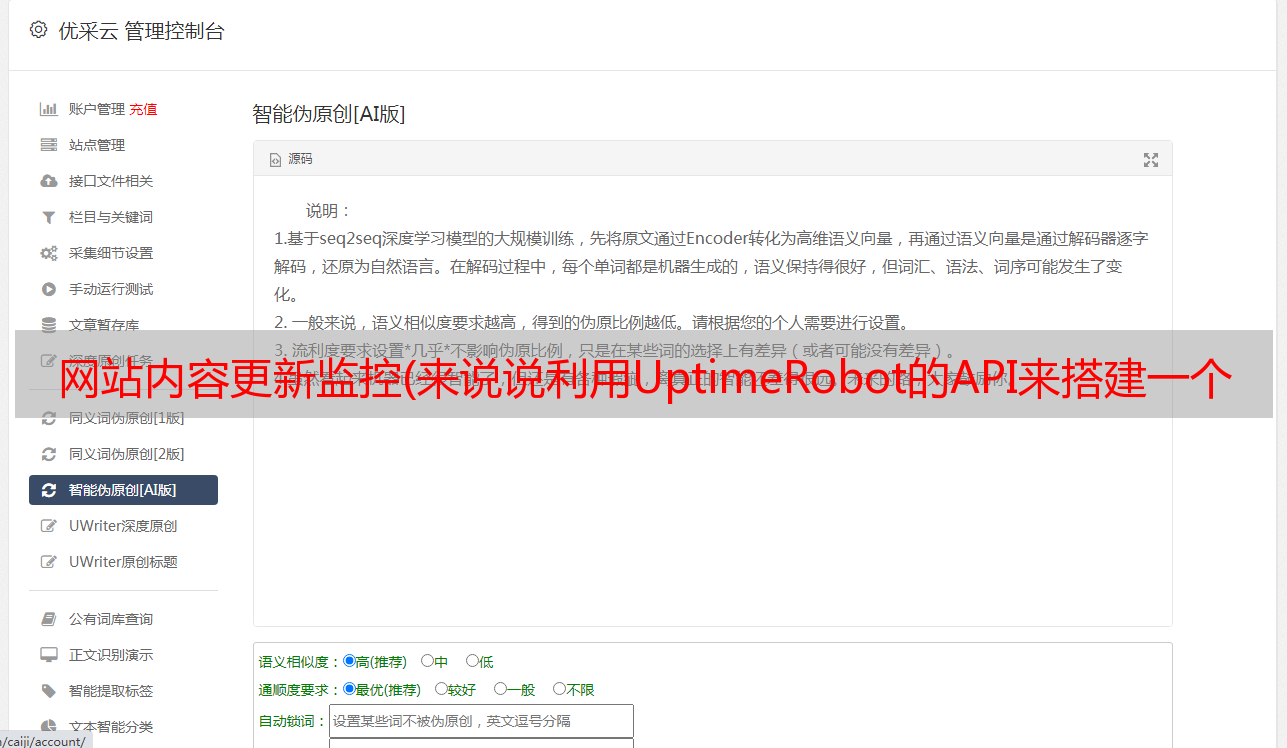
Task: Click the database icon for 文章暂存库
Action: (48, 325)
